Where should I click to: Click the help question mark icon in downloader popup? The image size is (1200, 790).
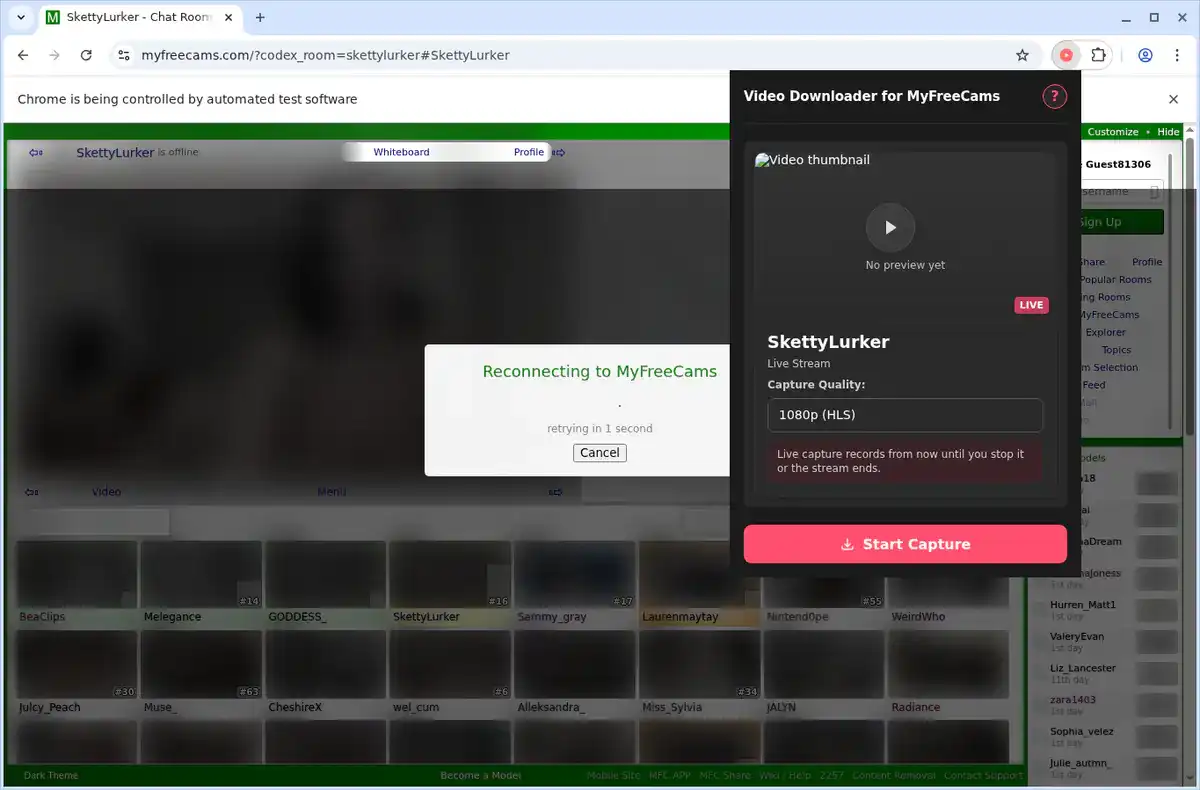pyautogui.click(x=1054, y=96)
